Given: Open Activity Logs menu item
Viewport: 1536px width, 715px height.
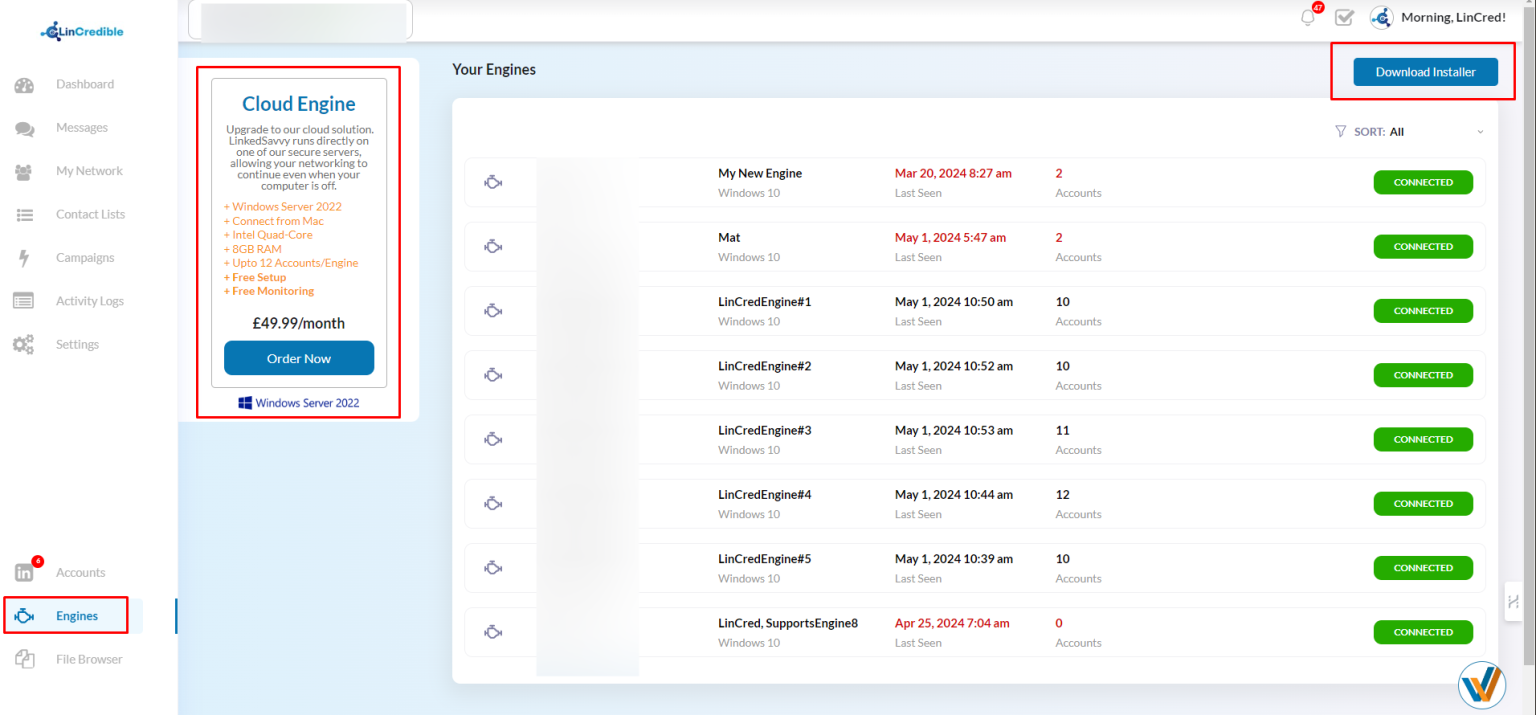Looking at the screenshot, I should 90,301.
